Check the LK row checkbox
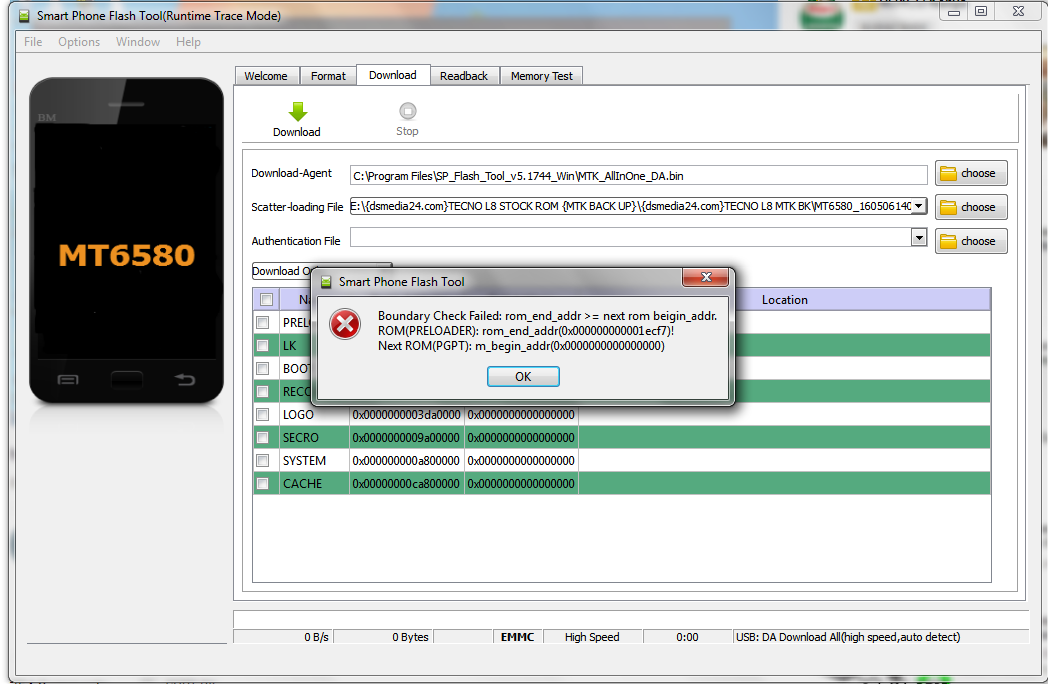Screen dimensions: 1048x684 pyautogui.click(x=263, y=346)
